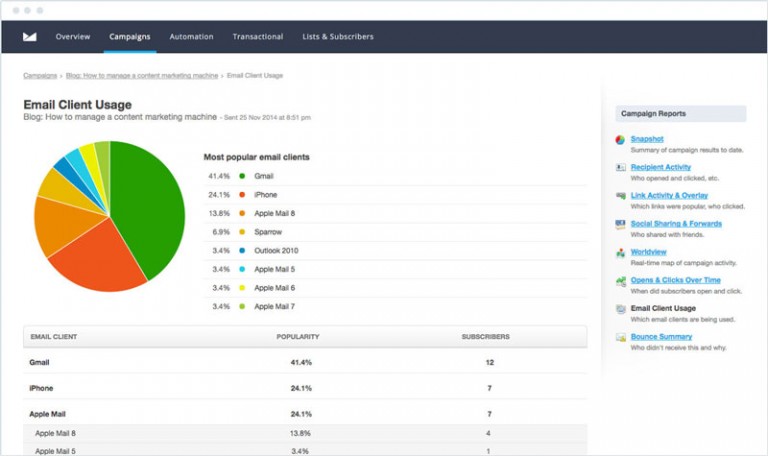Image resolution: width=768 pixels, height=456 pixels.
Task: Click the green Gmail pie slice
Action: coord(147,211)
